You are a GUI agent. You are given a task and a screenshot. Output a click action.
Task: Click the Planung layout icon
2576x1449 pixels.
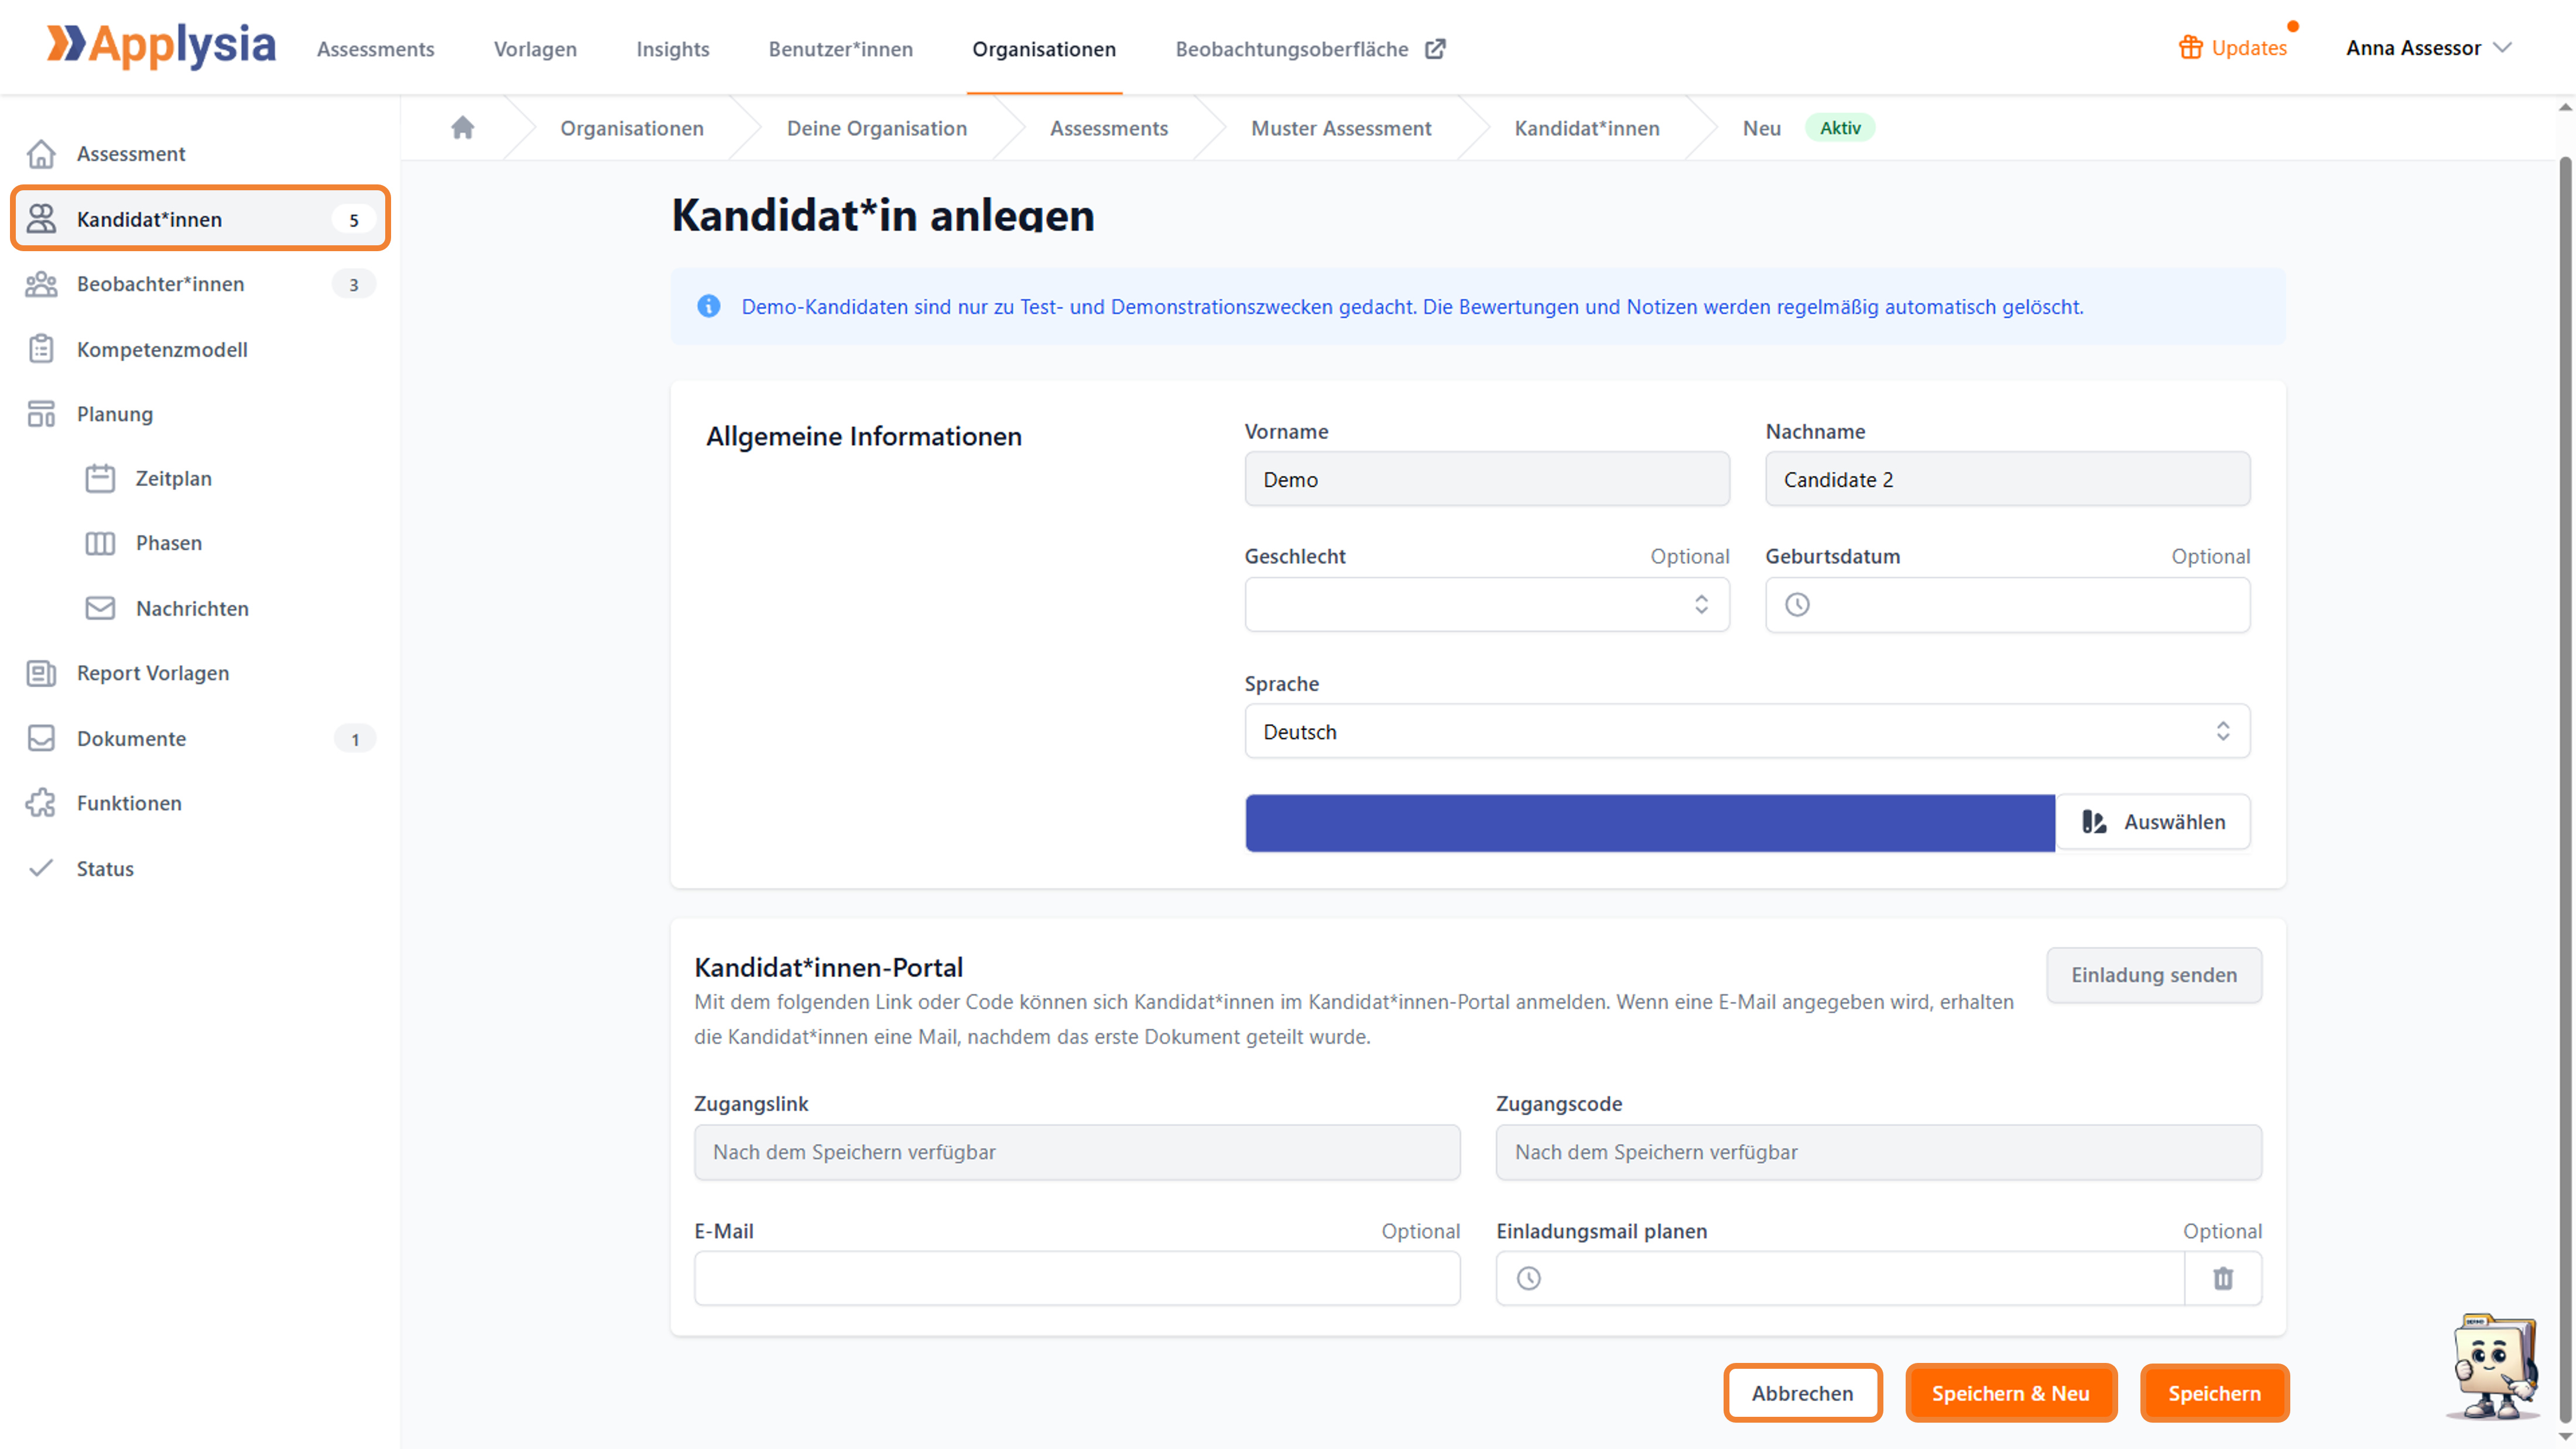click(41, 414)
